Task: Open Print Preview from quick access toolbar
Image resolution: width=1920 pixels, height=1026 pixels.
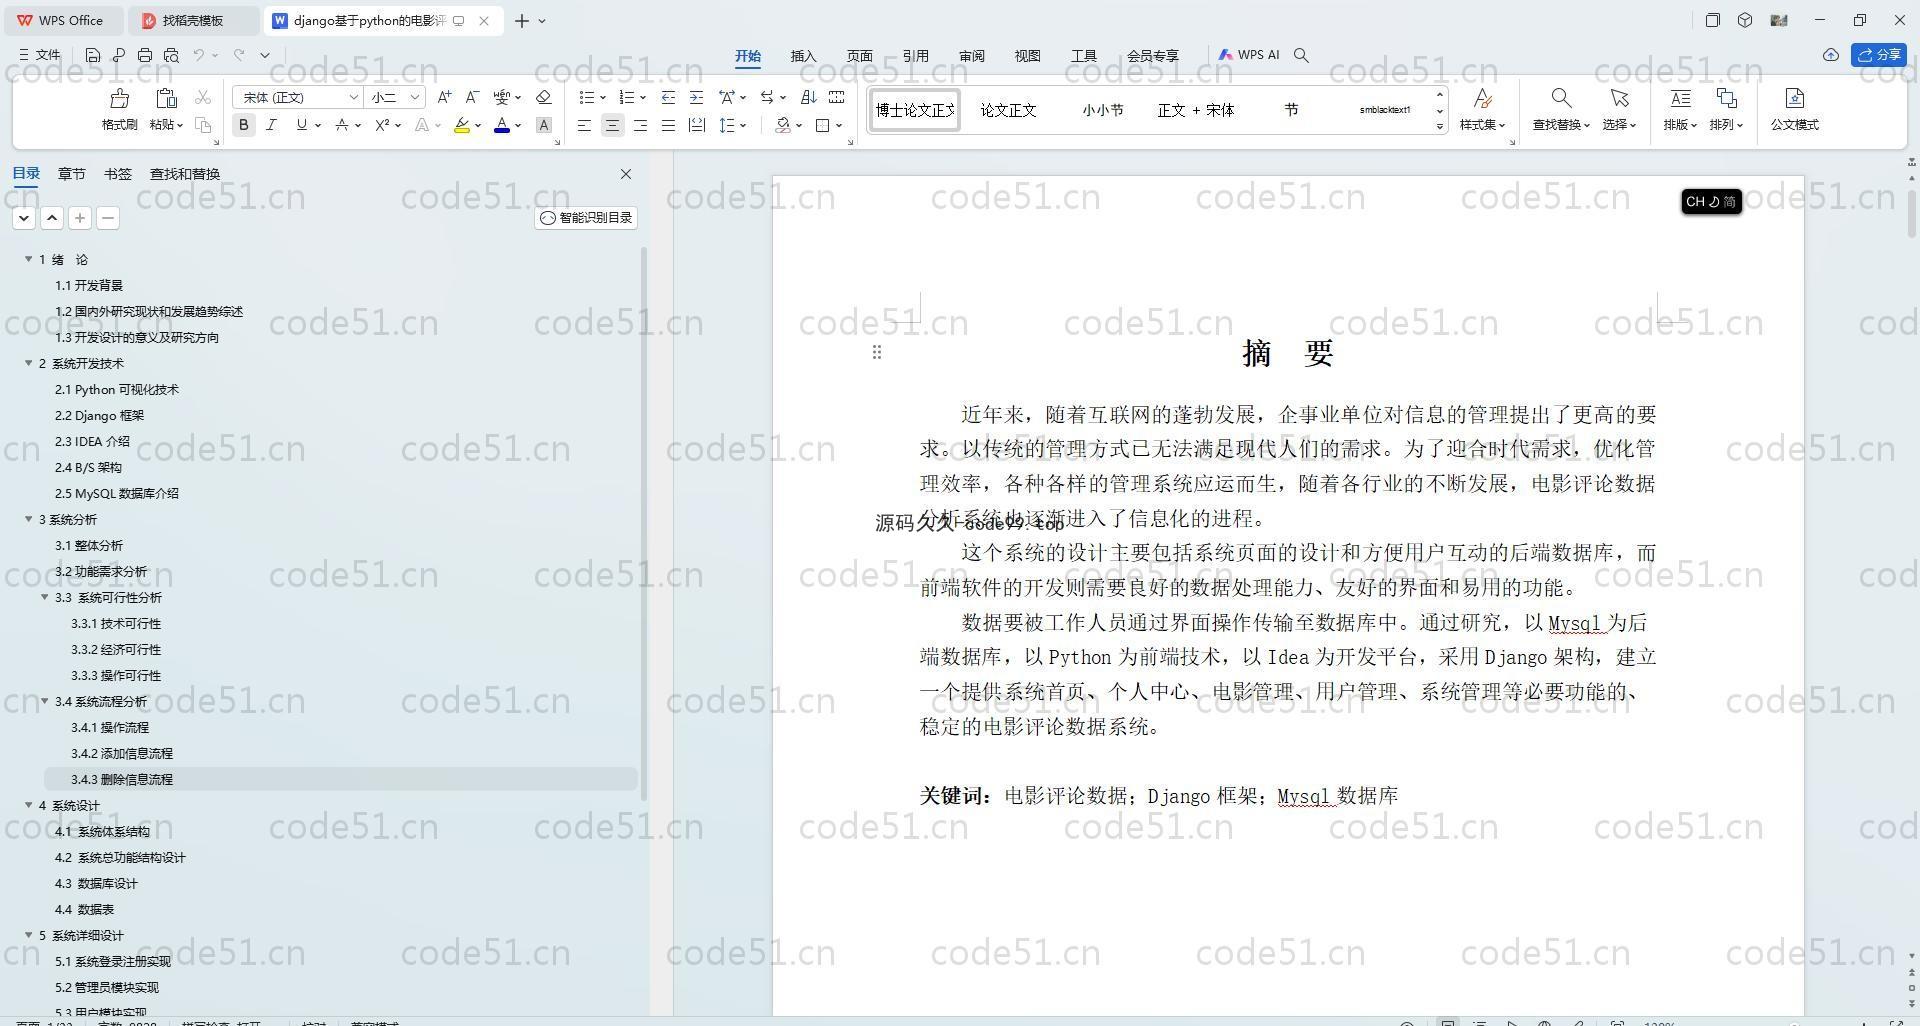Action: click(x=171, y=55)
